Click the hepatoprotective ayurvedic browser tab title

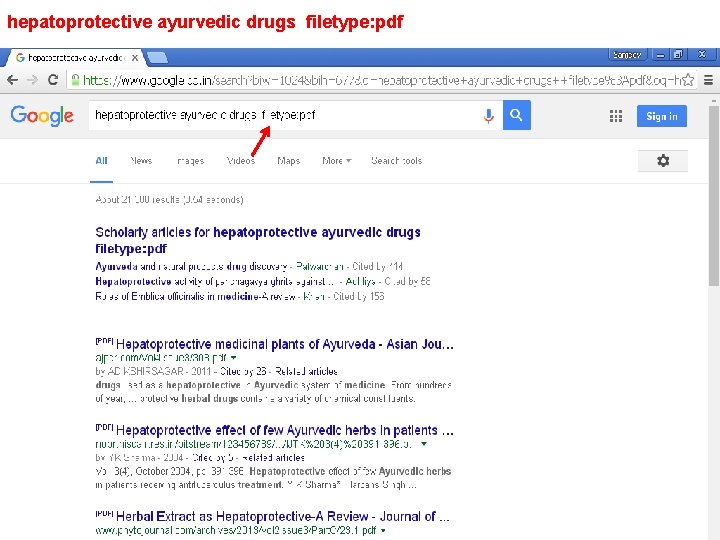(x=76, y=58)
